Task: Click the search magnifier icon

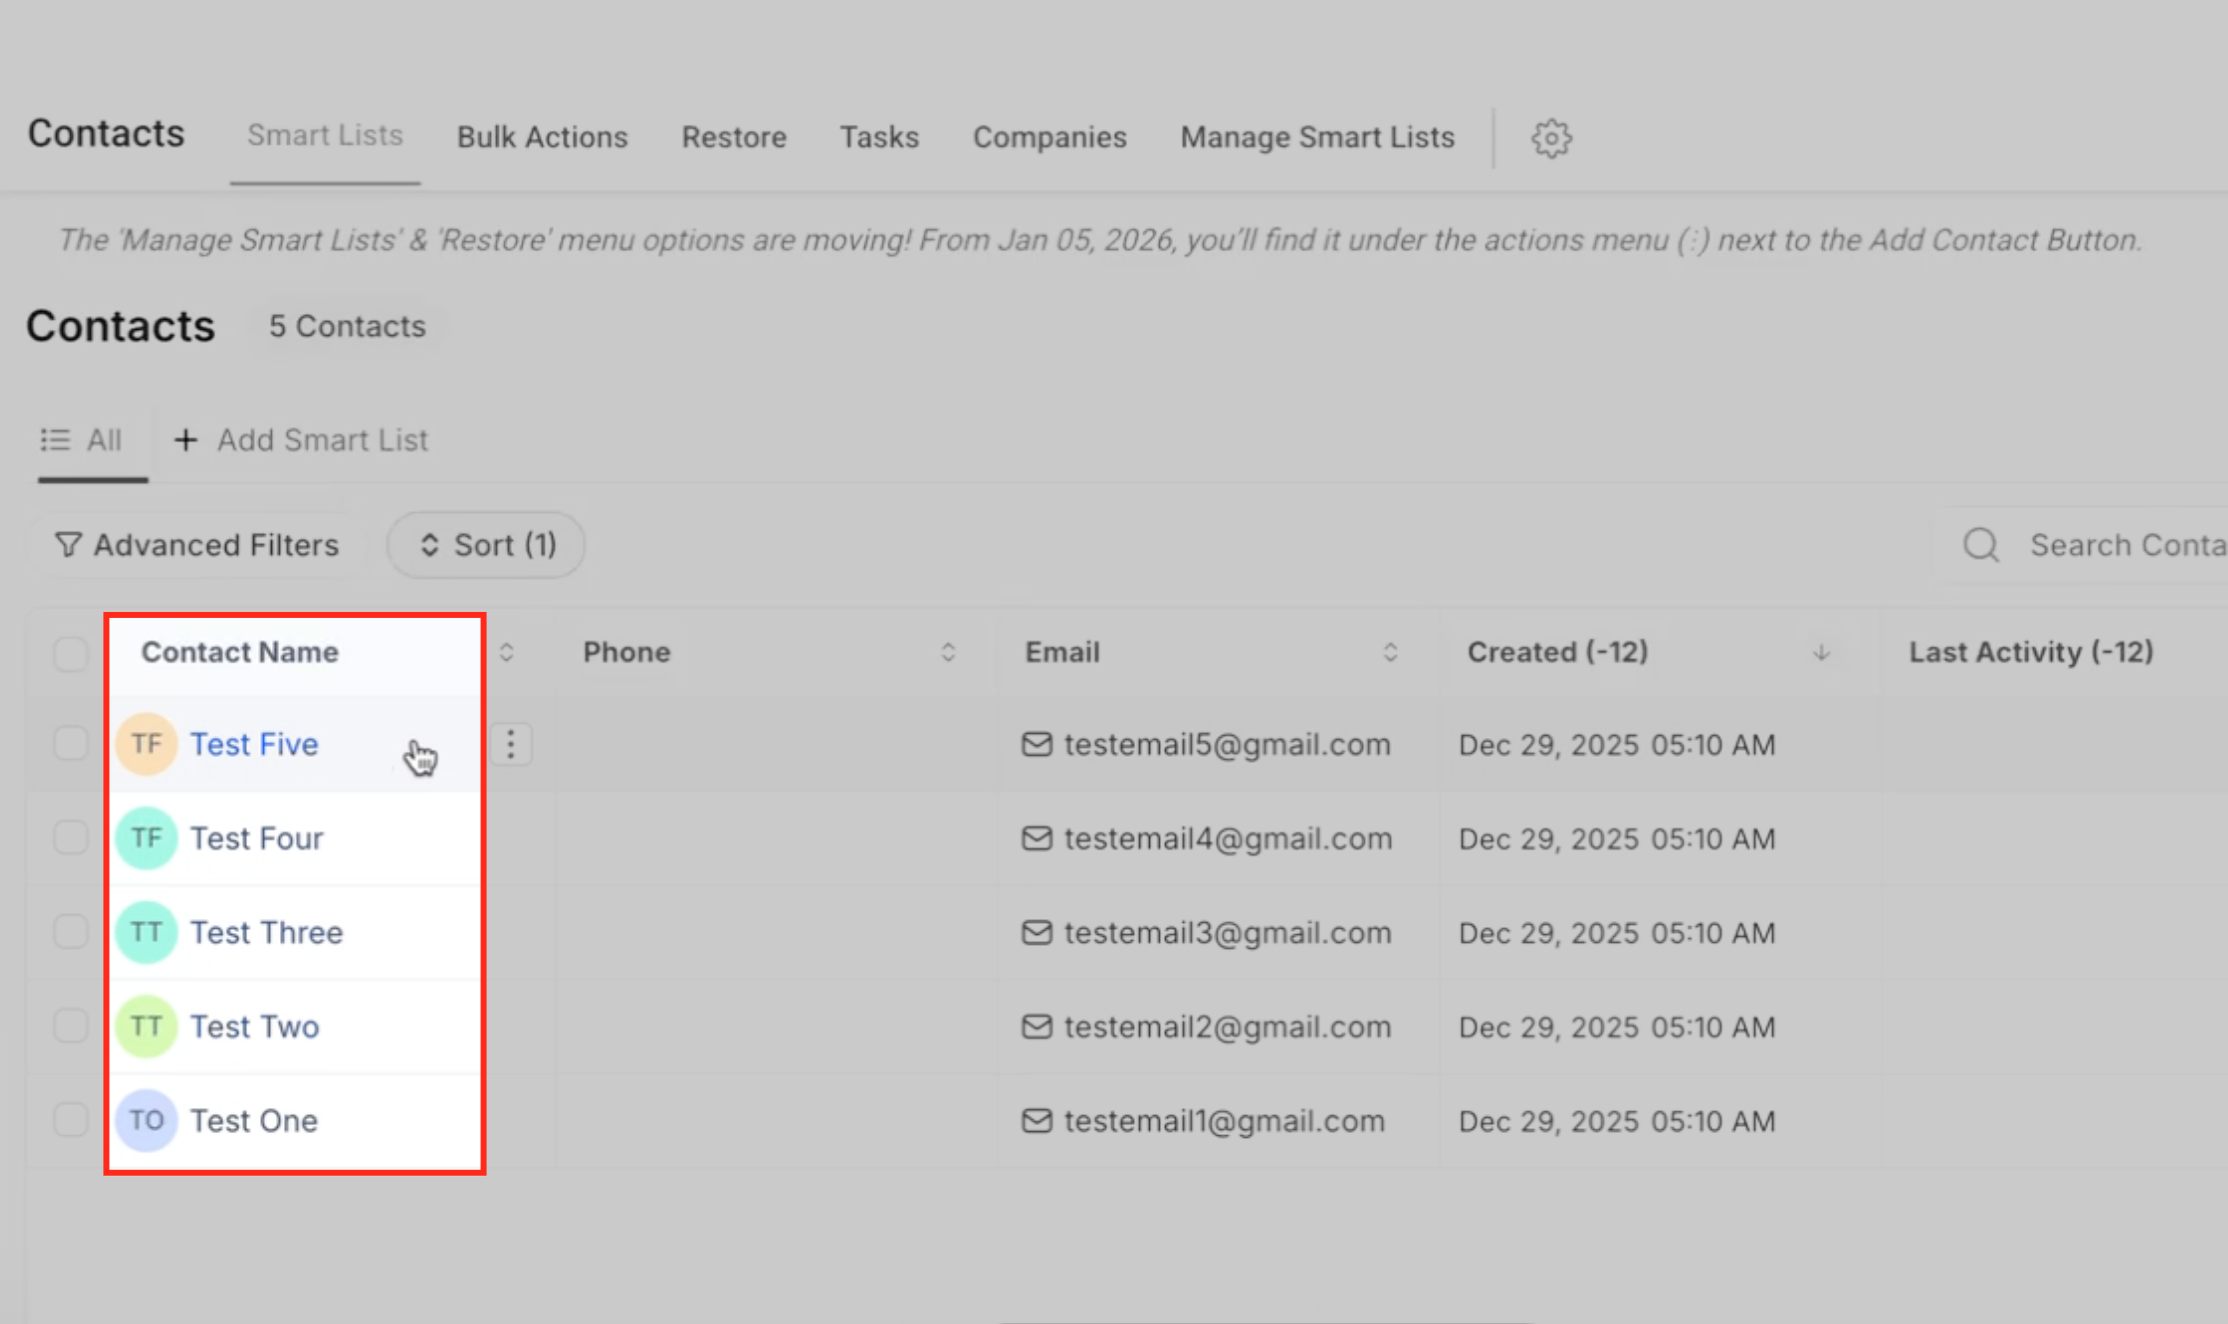Action: click(x=1980, y=545)
